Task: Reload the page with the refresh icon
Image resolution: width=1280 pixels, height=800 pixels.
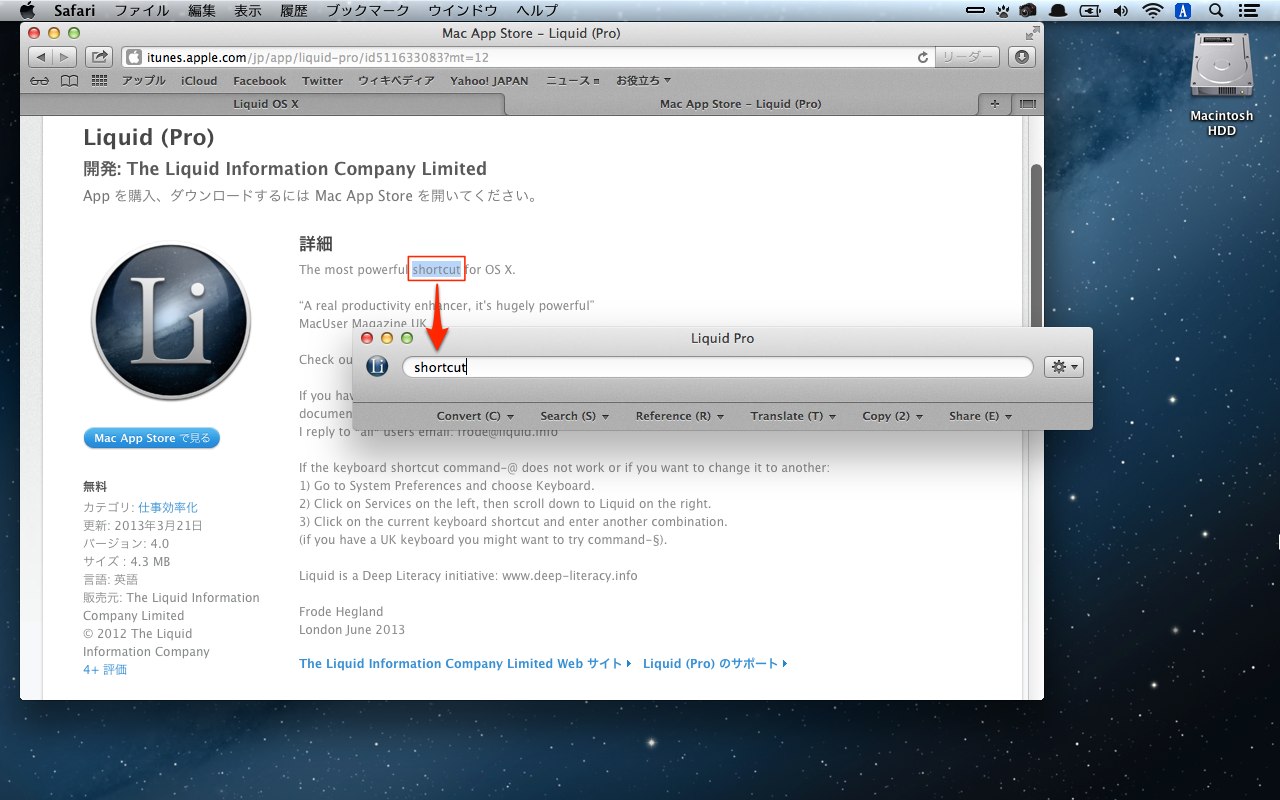Action: tap(922, 57)
